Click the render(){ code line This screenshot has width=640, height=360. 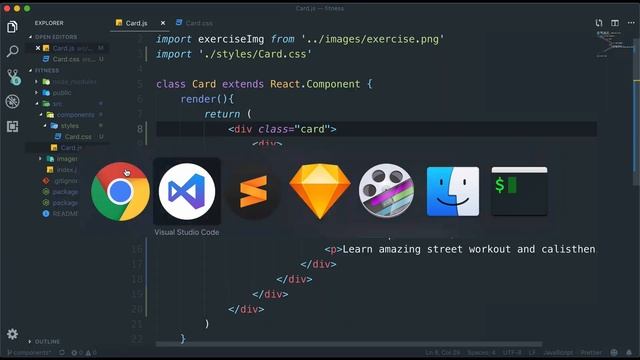pyautogui.click(x=207, y=99)
